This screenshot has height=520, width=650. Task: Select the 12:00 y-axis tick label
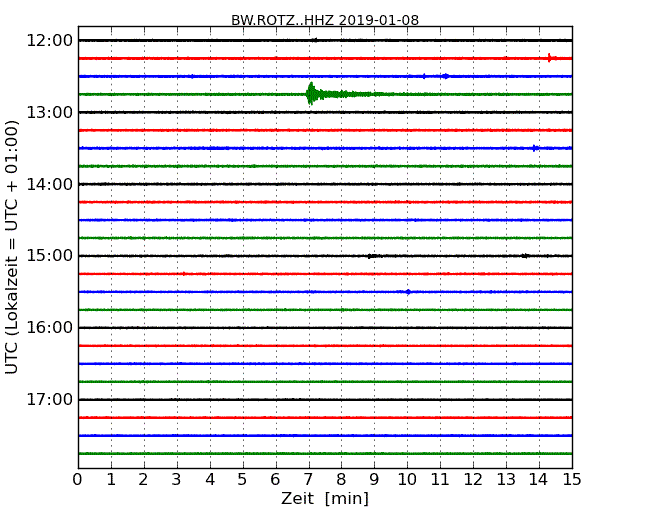coord(50,41)
